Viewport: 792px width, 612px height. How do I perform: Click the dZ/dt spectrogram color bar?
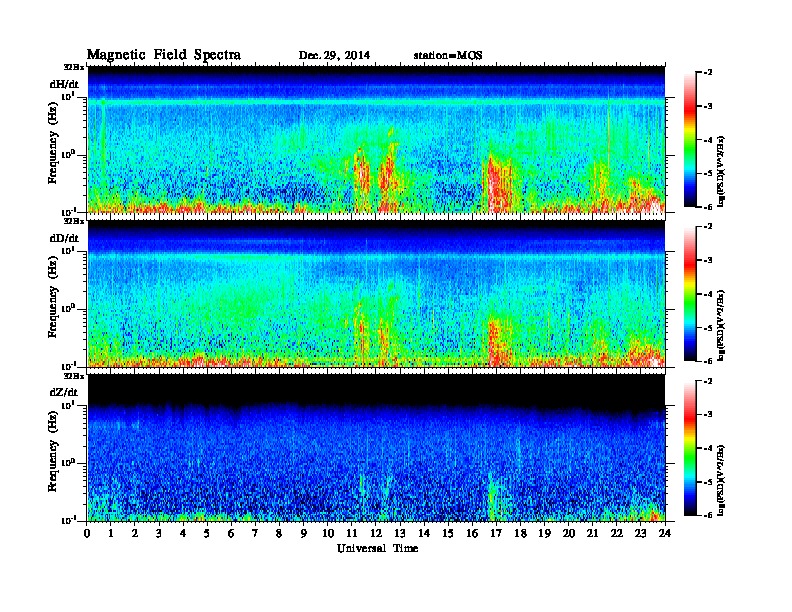click(x=689, y=448)
